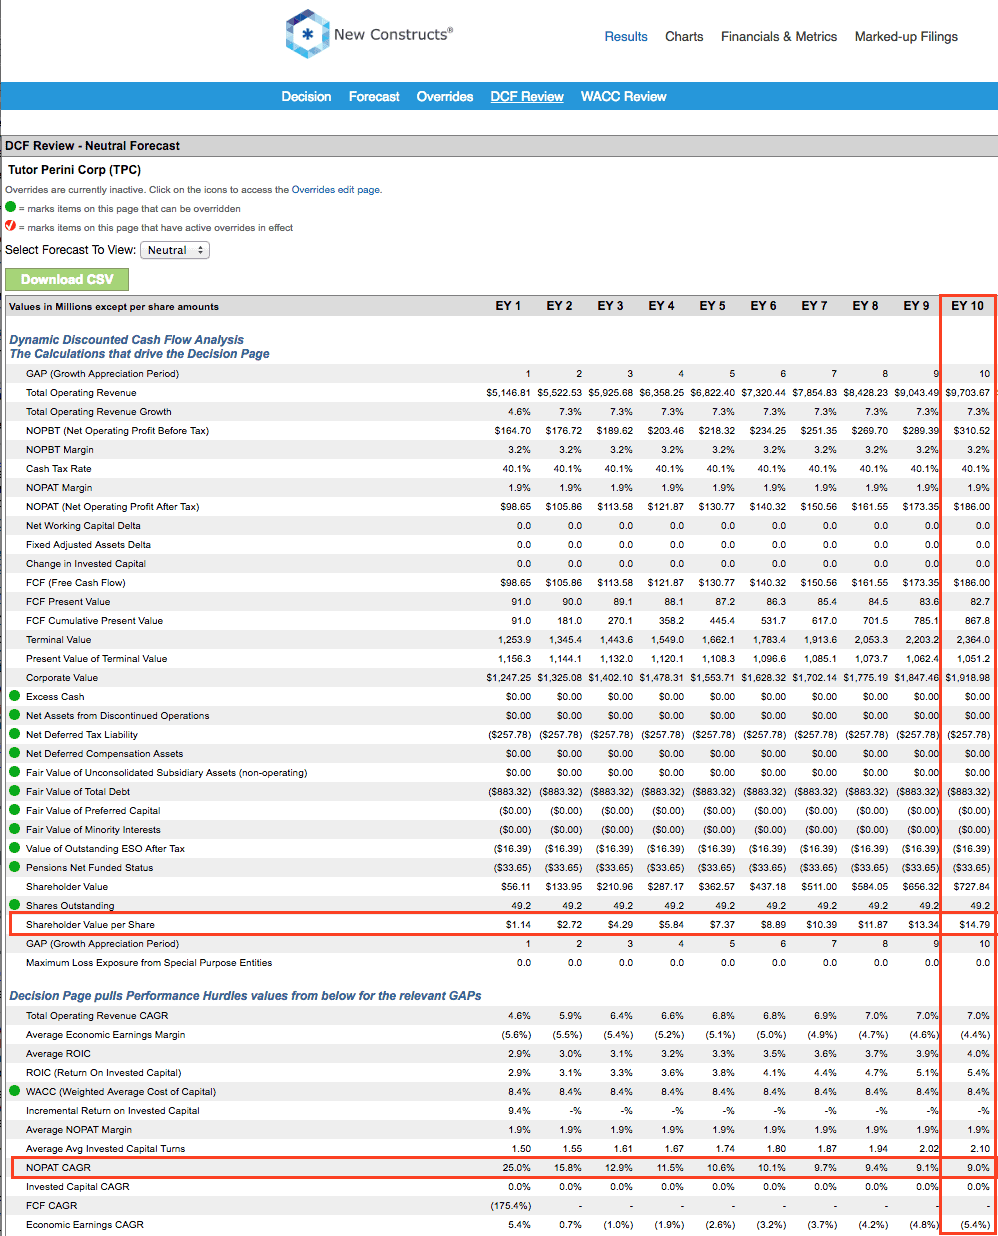The image size is (998, 1236).
Task: Click override dot for Fair Value of Total Debt
Action: (x=15, y=791)
